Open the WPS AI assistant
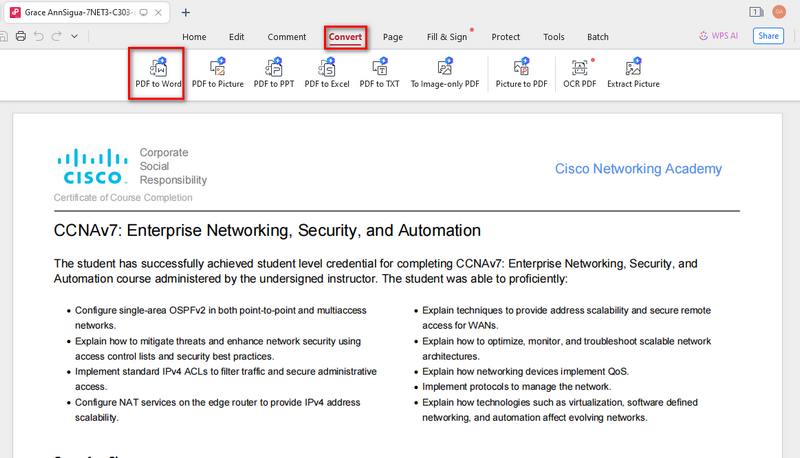 [x=718, y=36]
